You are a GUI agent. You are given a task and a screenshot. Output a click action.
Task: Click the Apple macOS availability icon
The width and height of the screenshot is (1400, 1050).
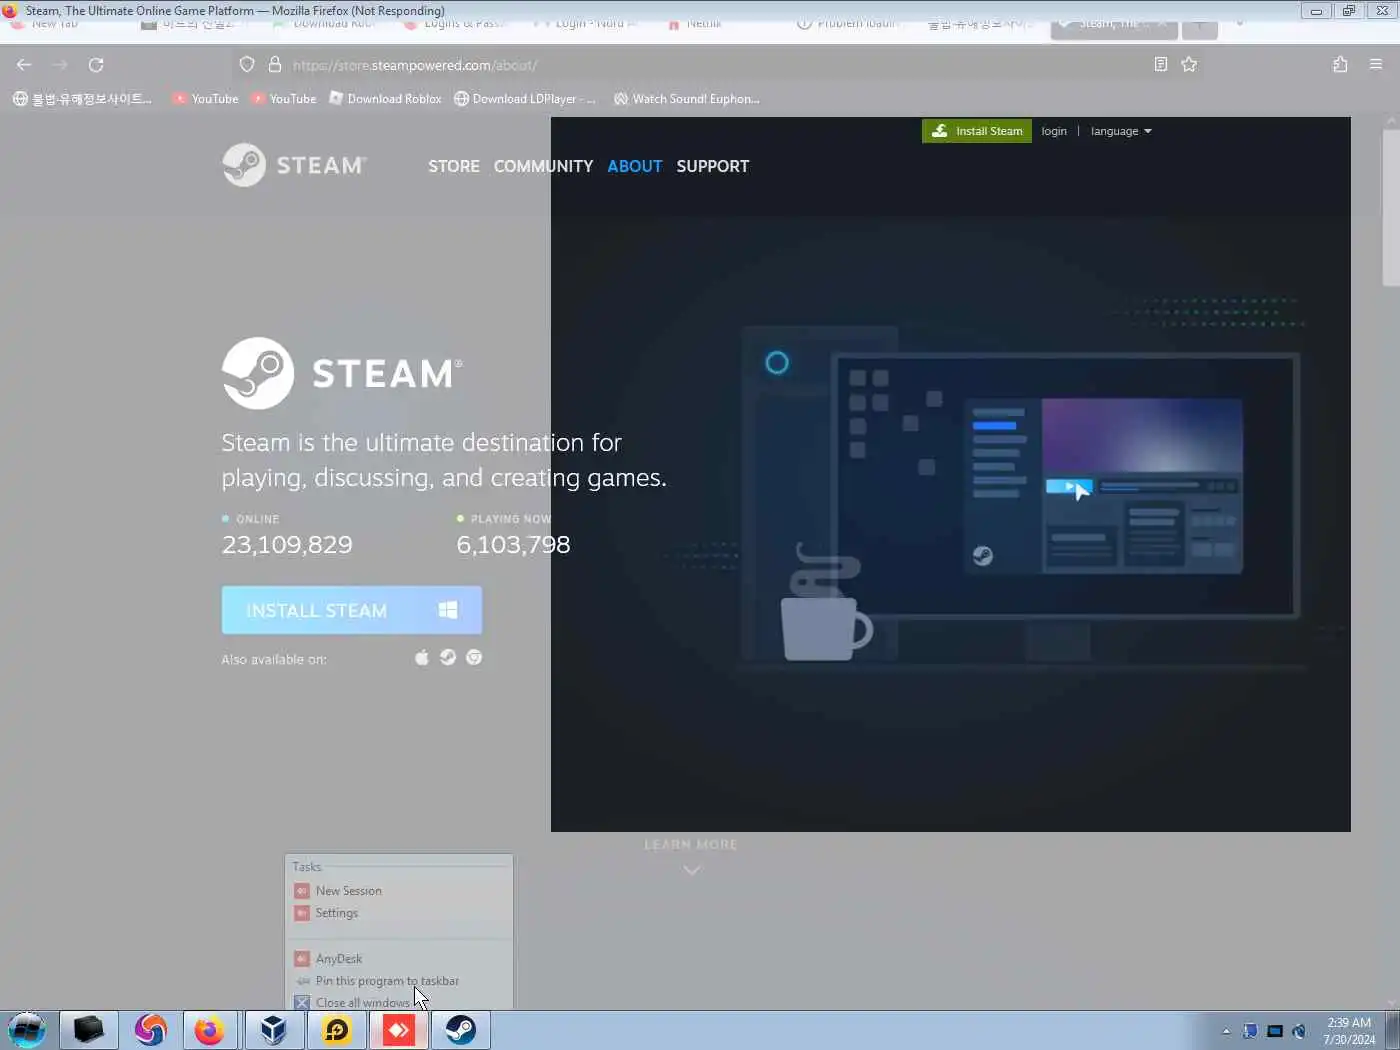tap(422, 658)
